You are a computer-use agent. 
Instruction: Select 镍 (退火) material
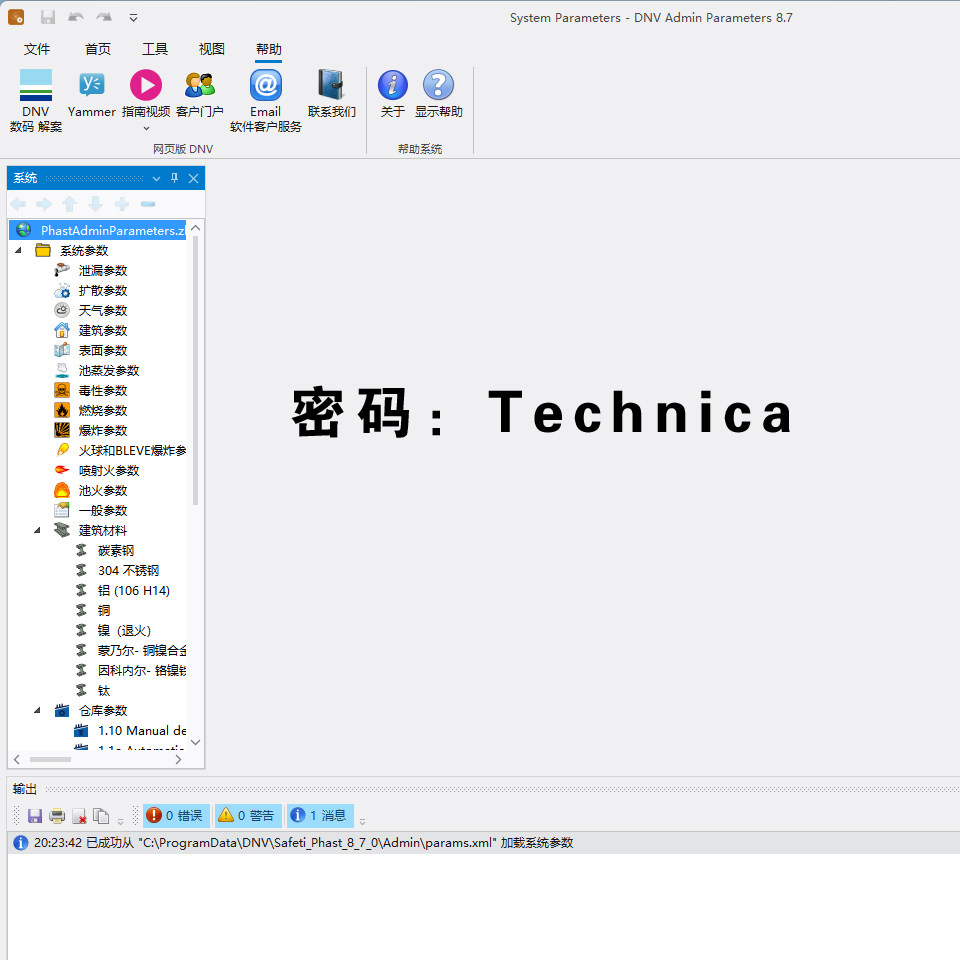pos(124,631)
